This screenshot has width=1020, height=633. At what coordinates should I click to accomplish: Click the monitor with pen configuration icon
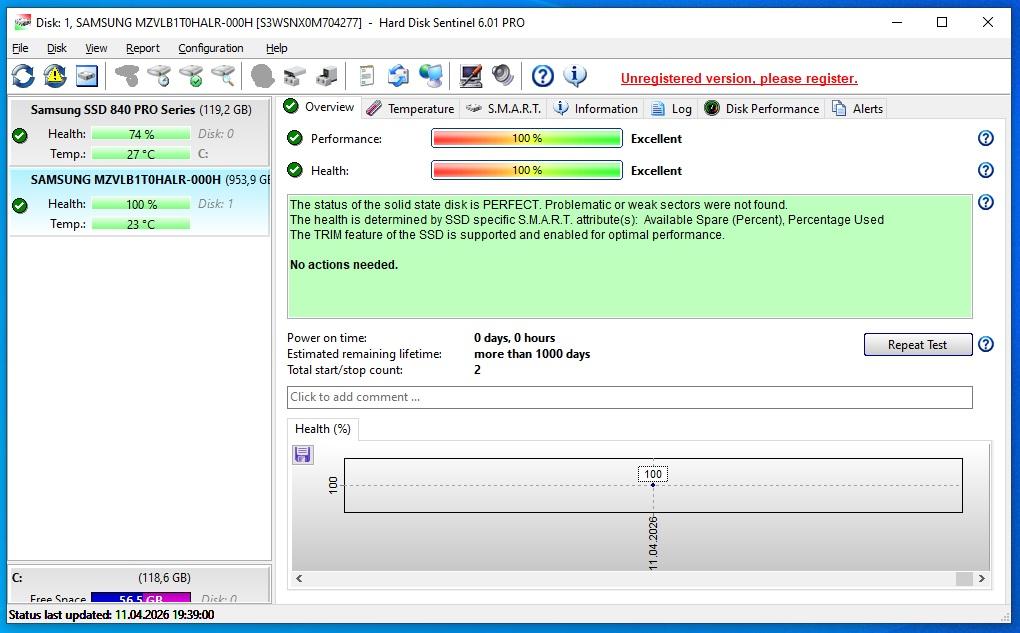tap(470, 76)
